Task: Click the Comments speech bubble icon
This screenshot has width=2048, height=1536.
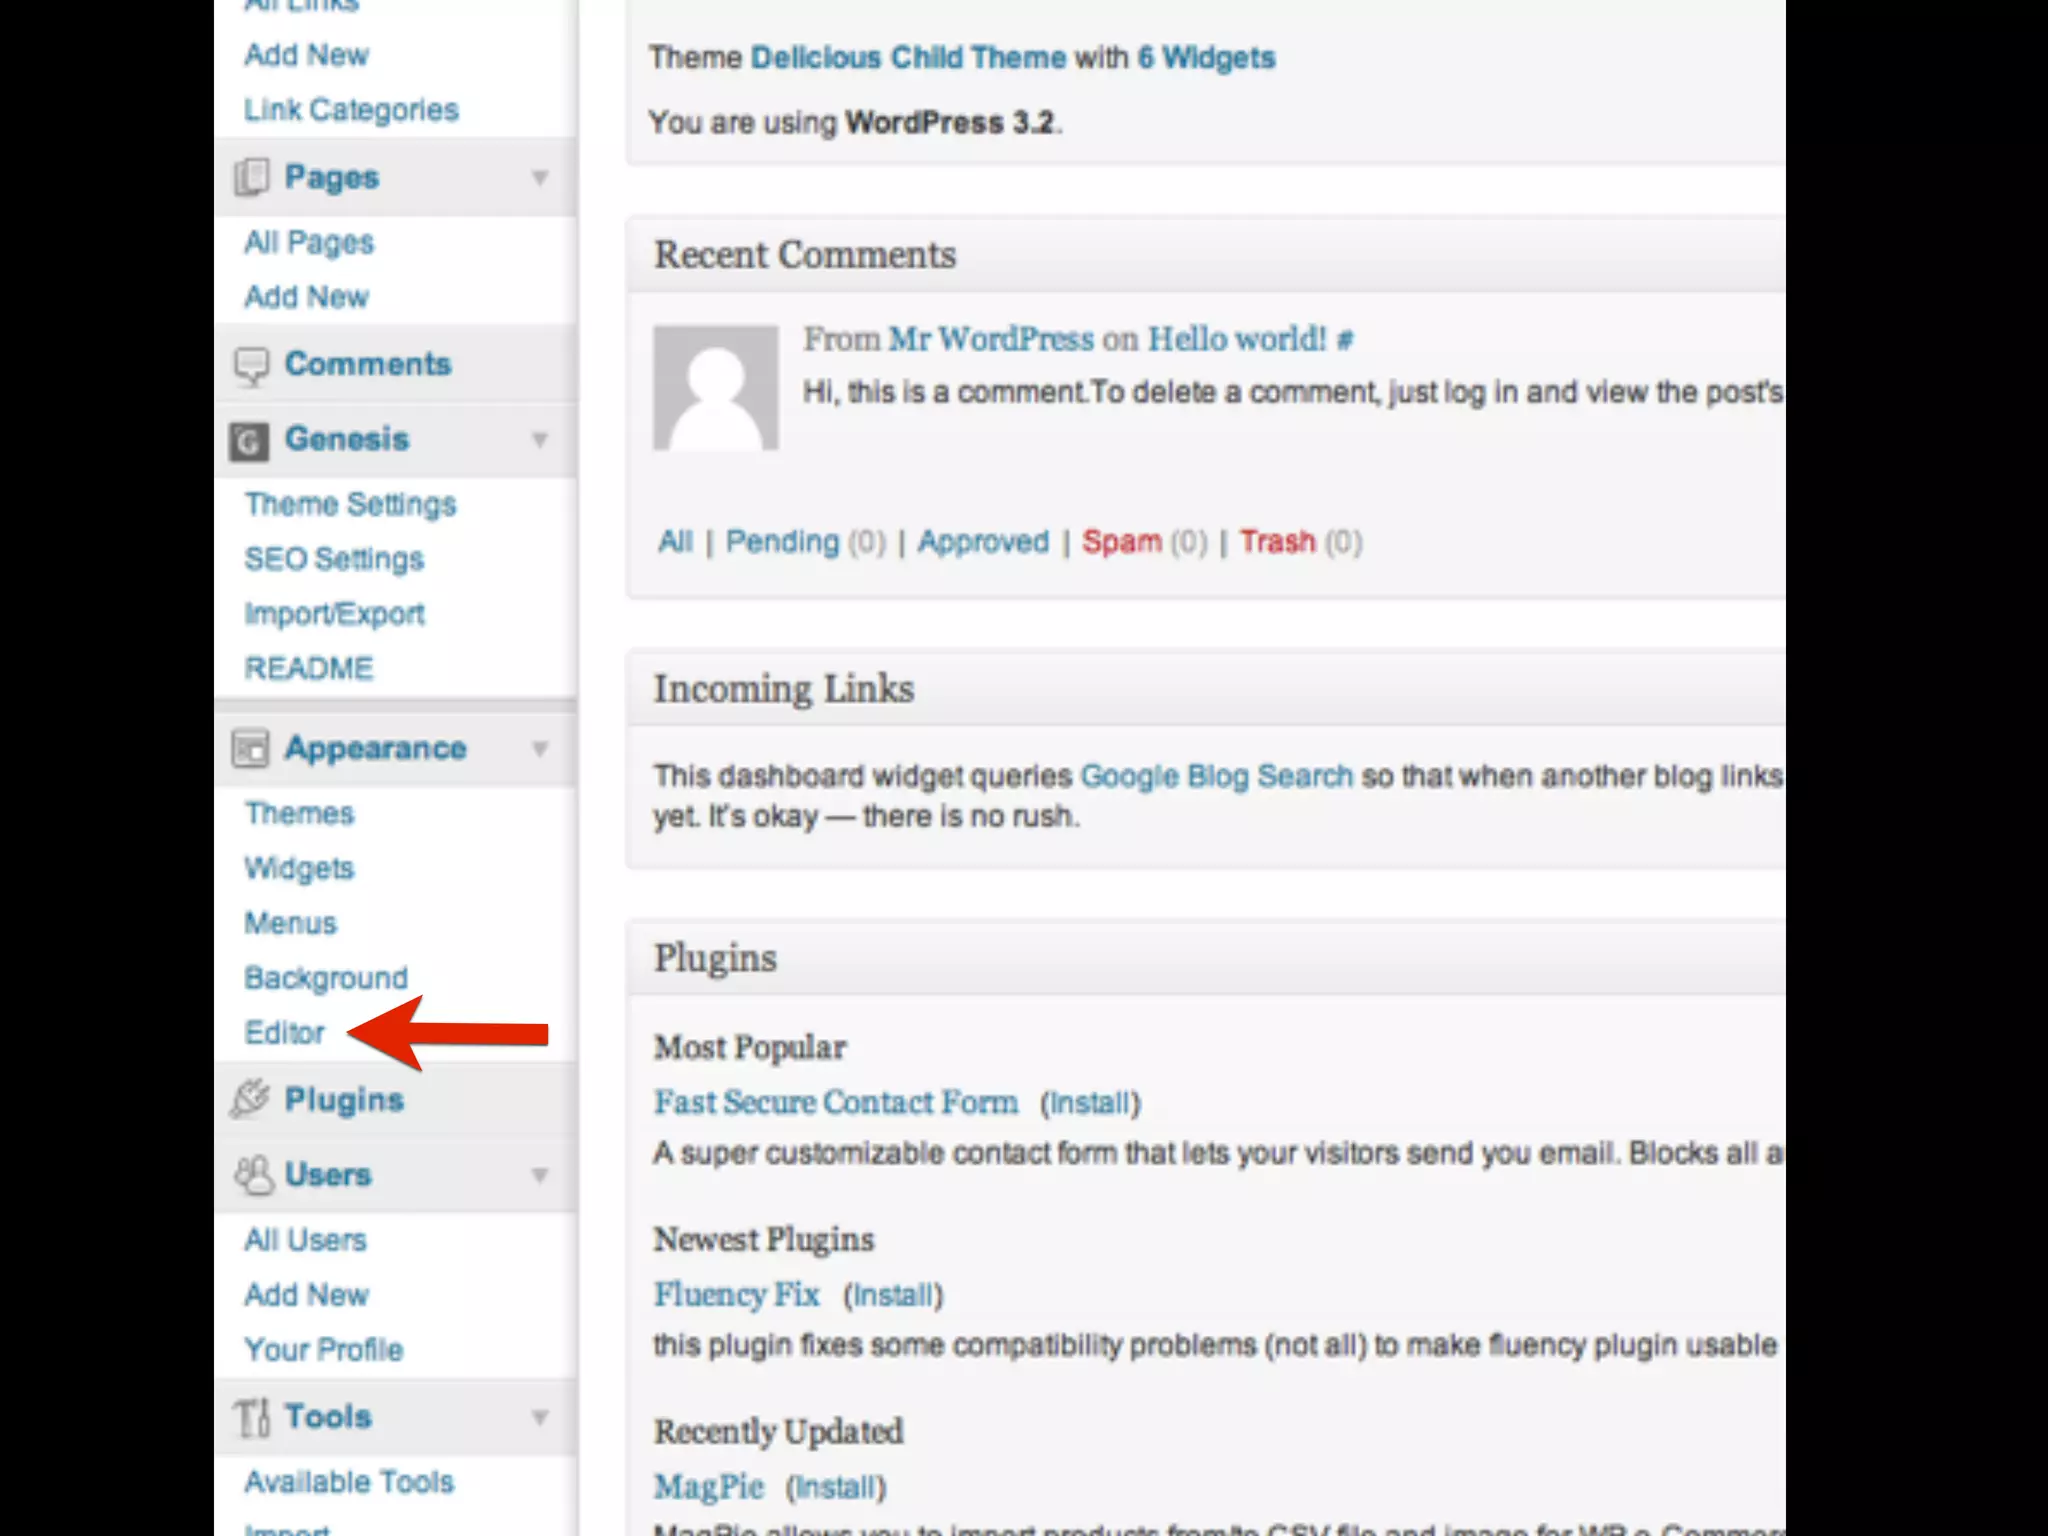Action: [251, 365]
